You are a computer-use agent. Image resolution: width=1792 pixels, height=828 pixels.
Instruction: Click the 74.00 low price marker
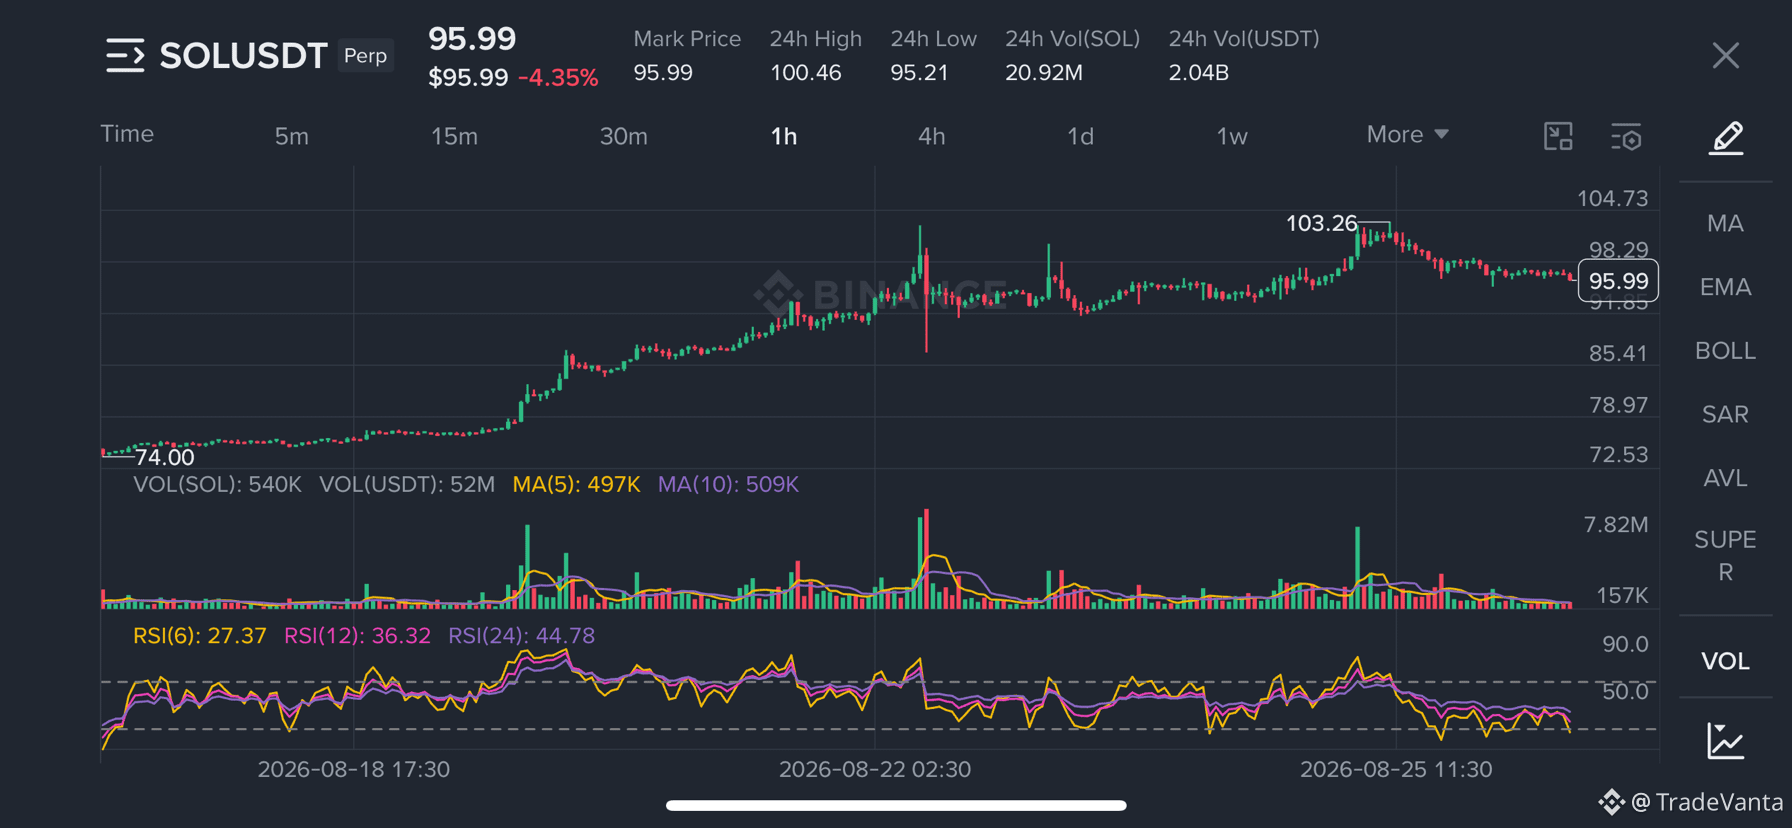coord(165,457)
